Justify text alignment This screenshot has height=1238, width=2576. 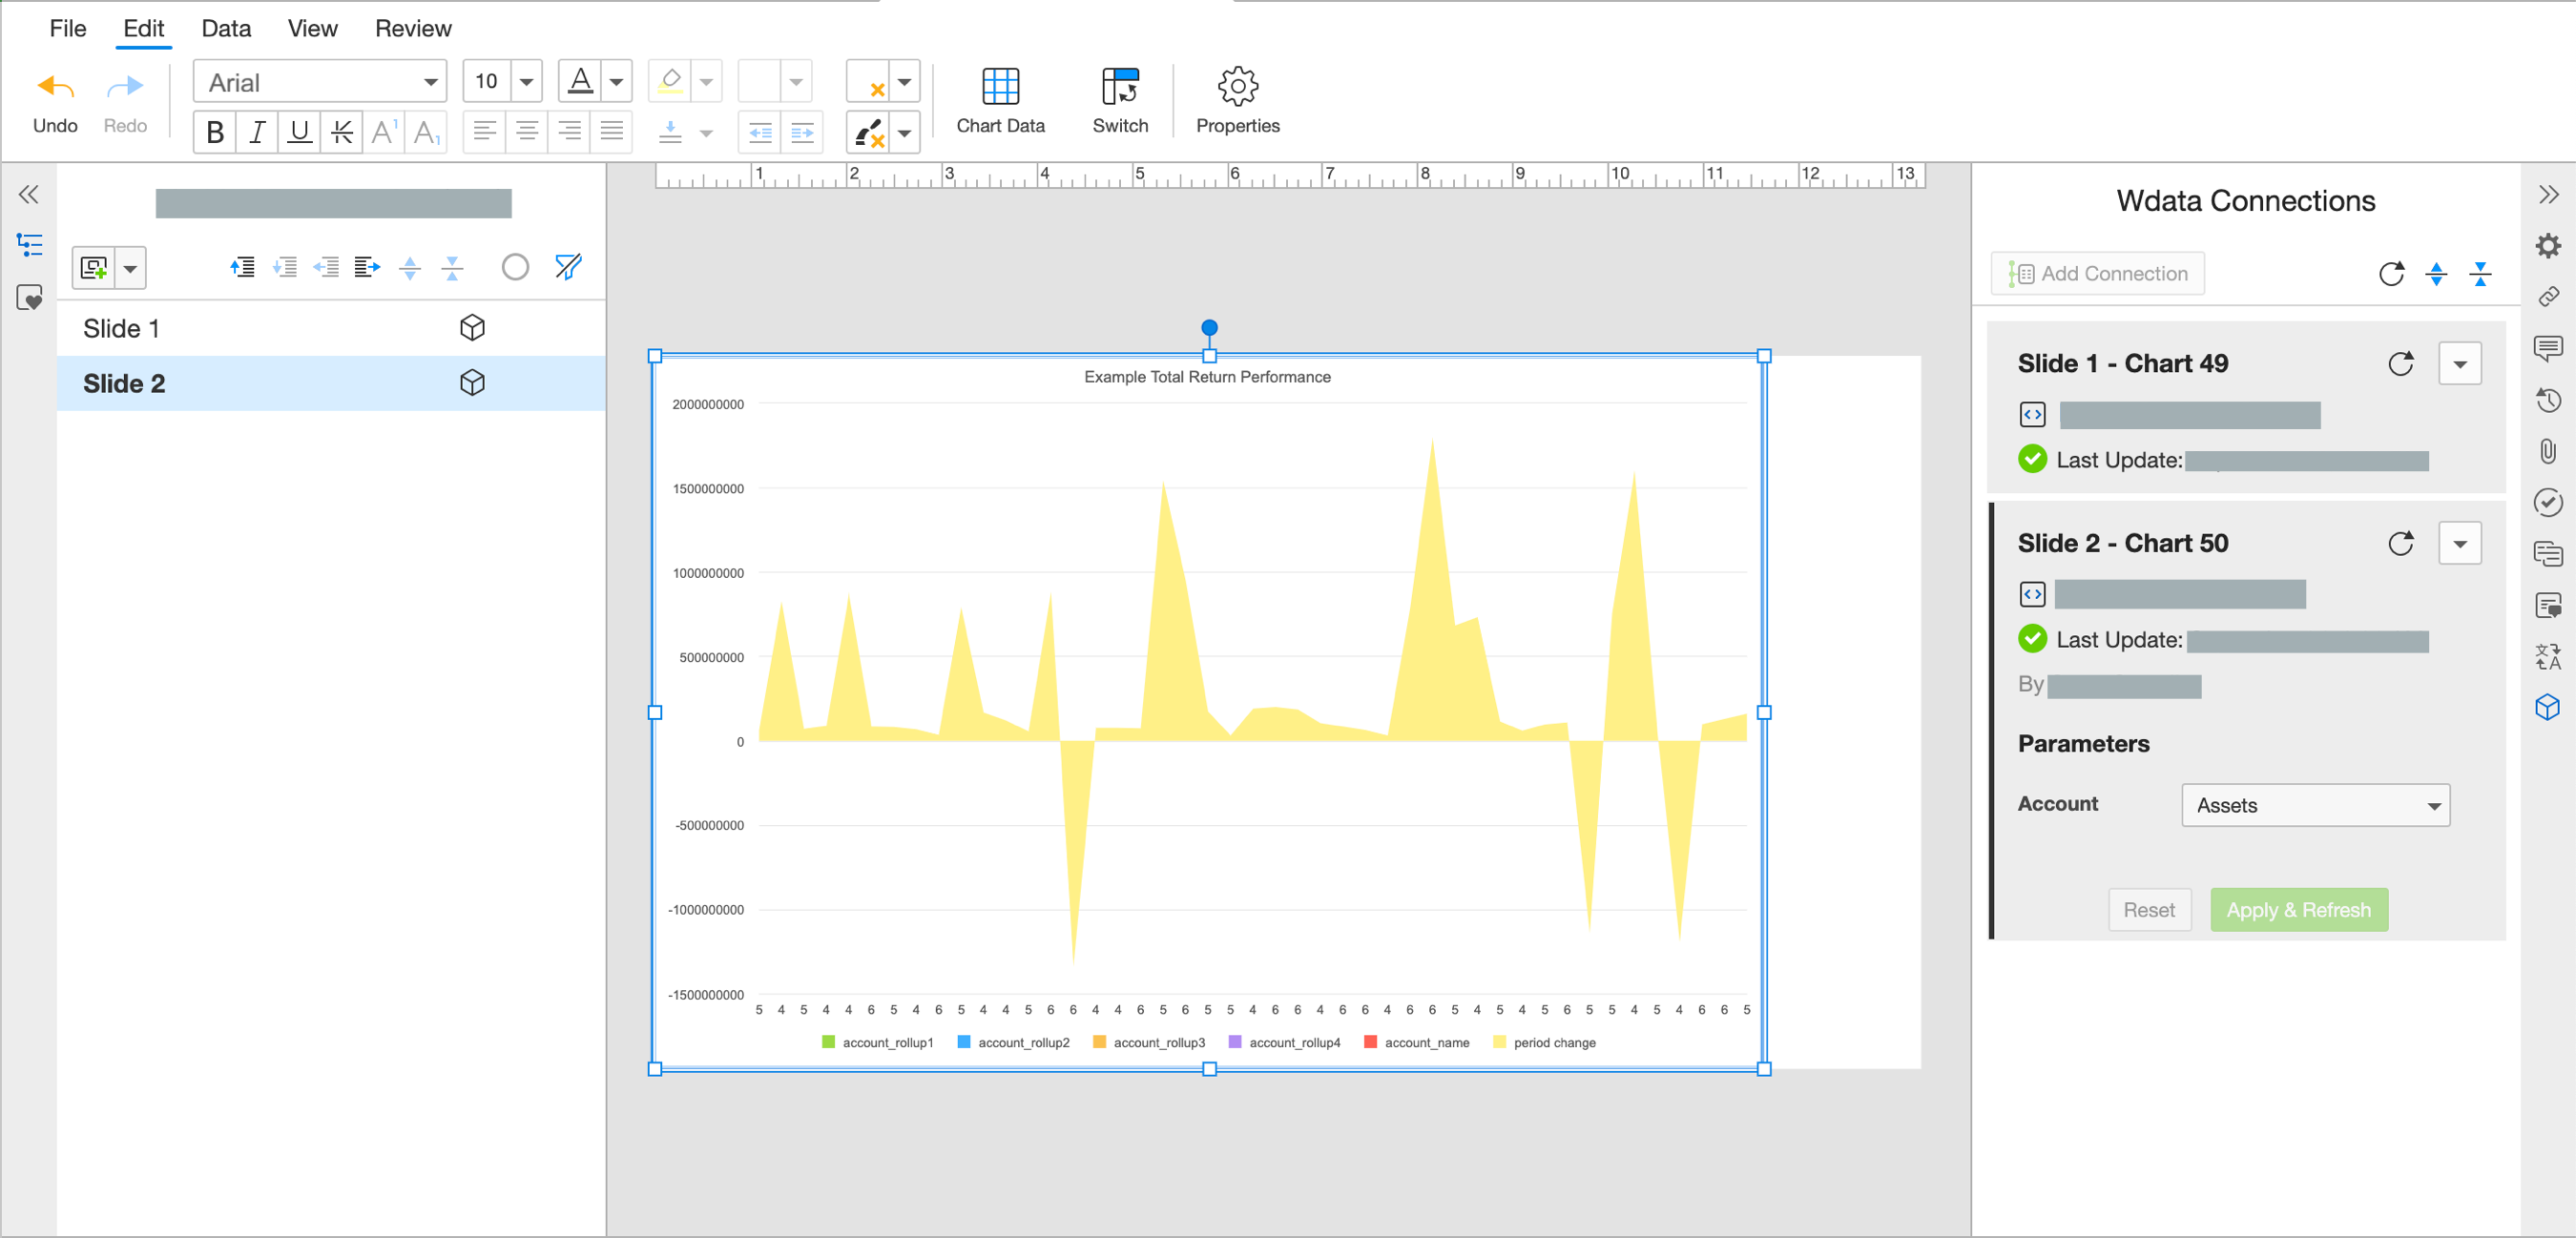click(x=611, y=132)
